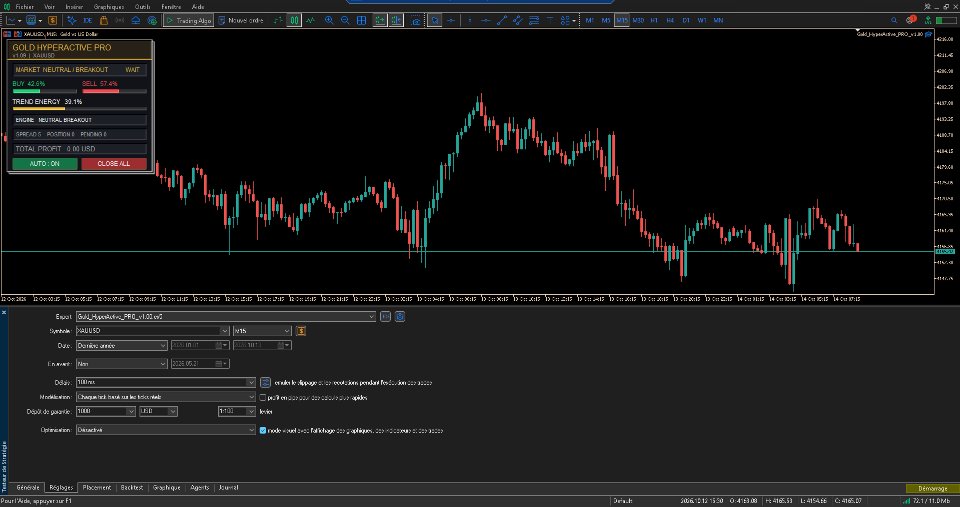Select the equidistant channel tool
960x507 pixels.
[x=518, y=20]
